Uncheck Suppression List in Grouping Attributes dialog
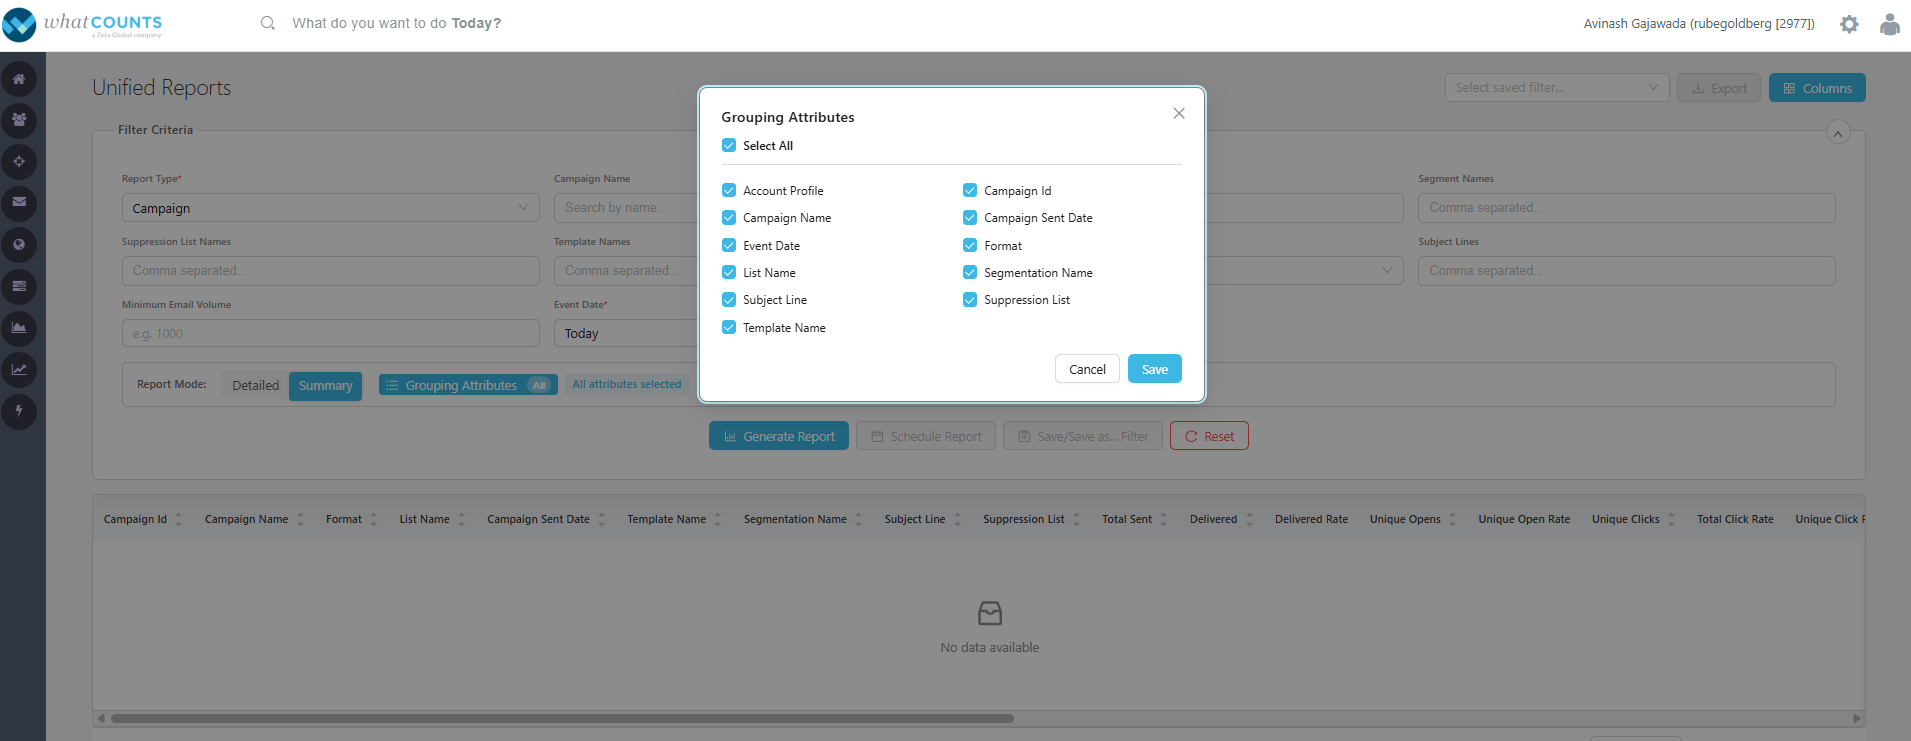The image size is (1911, 741). point(970,299)
